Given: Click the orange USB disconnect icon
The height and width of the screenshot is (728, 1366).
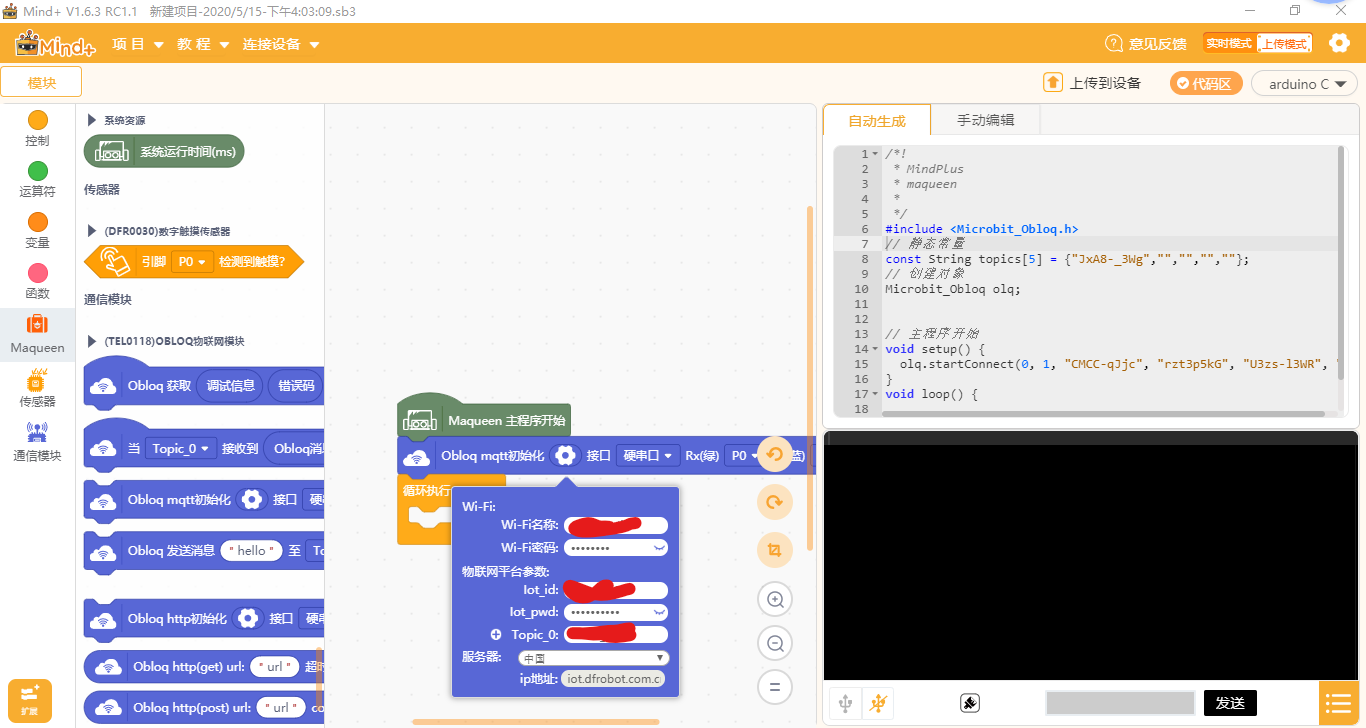Looking at the screenshot, I should point(878,703).
